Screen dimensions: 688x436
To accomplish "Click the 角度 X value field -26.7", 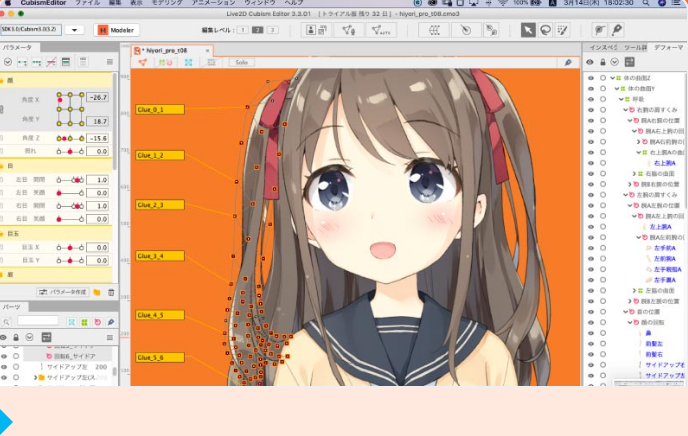I will (x=97, y=97).
